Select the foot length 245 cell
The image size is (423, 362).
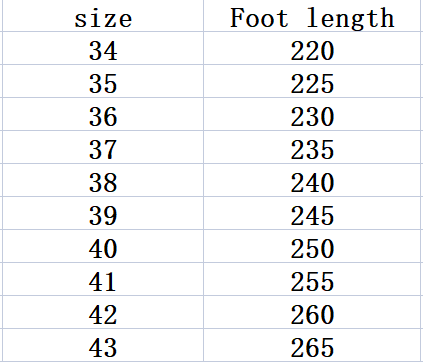312,213
